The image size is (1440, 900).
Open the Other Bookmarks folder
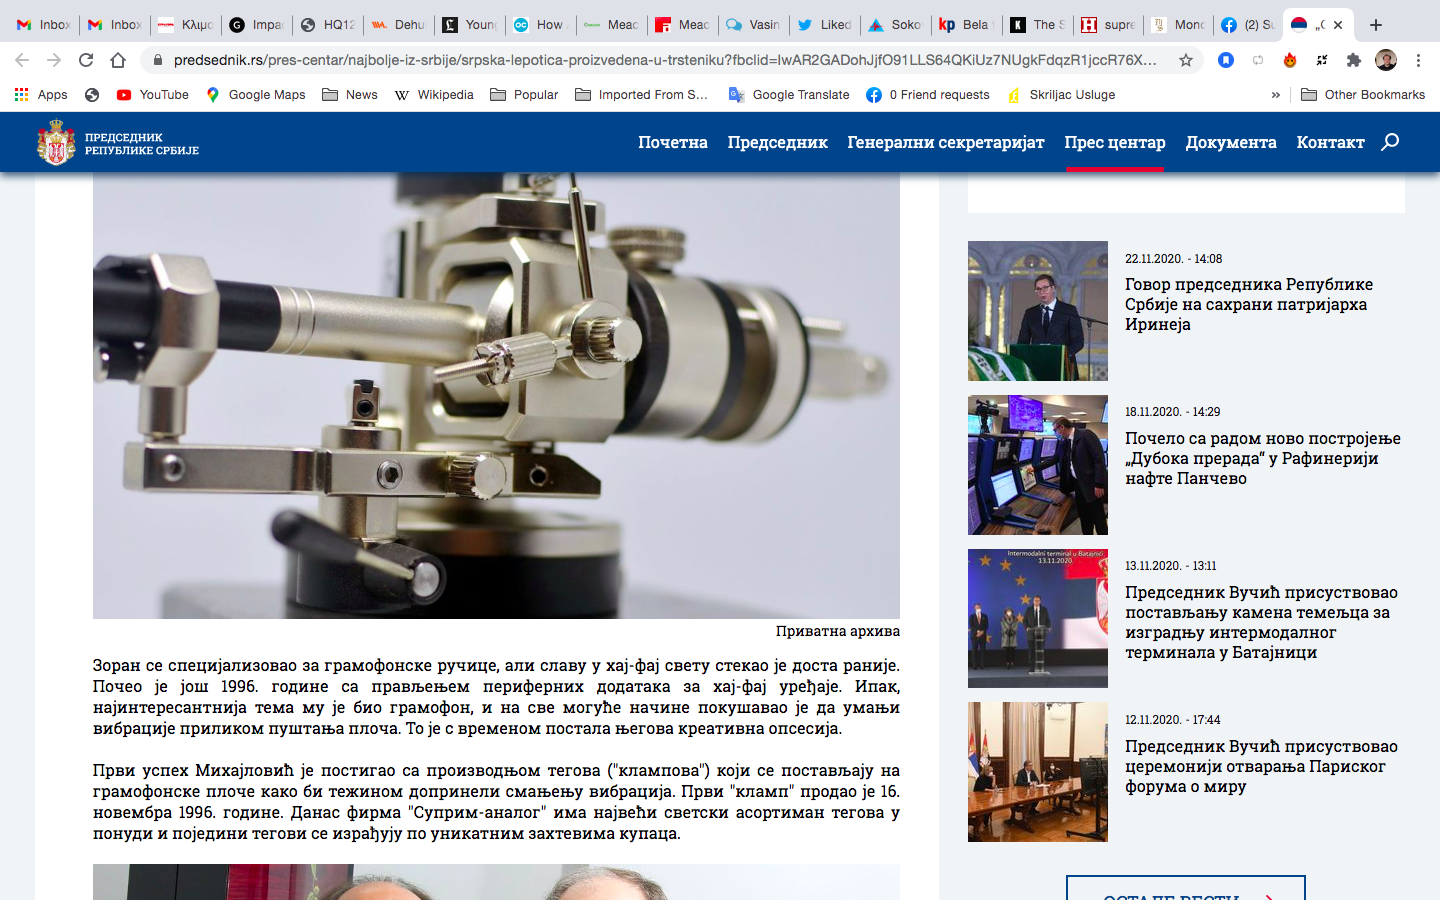[1363, 95]
